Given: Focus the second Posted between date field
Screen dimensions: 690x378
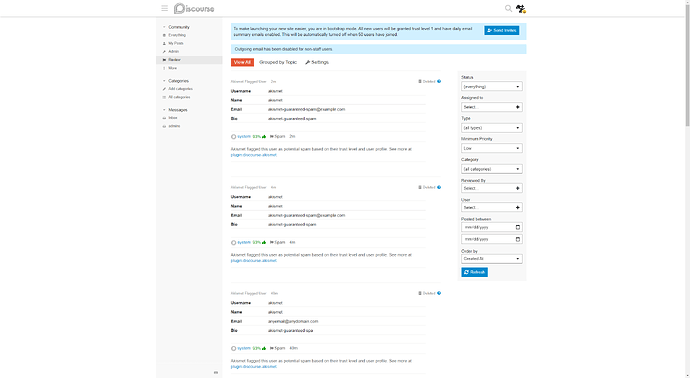Looking at the screenshot, I should [x=492, y=239].
